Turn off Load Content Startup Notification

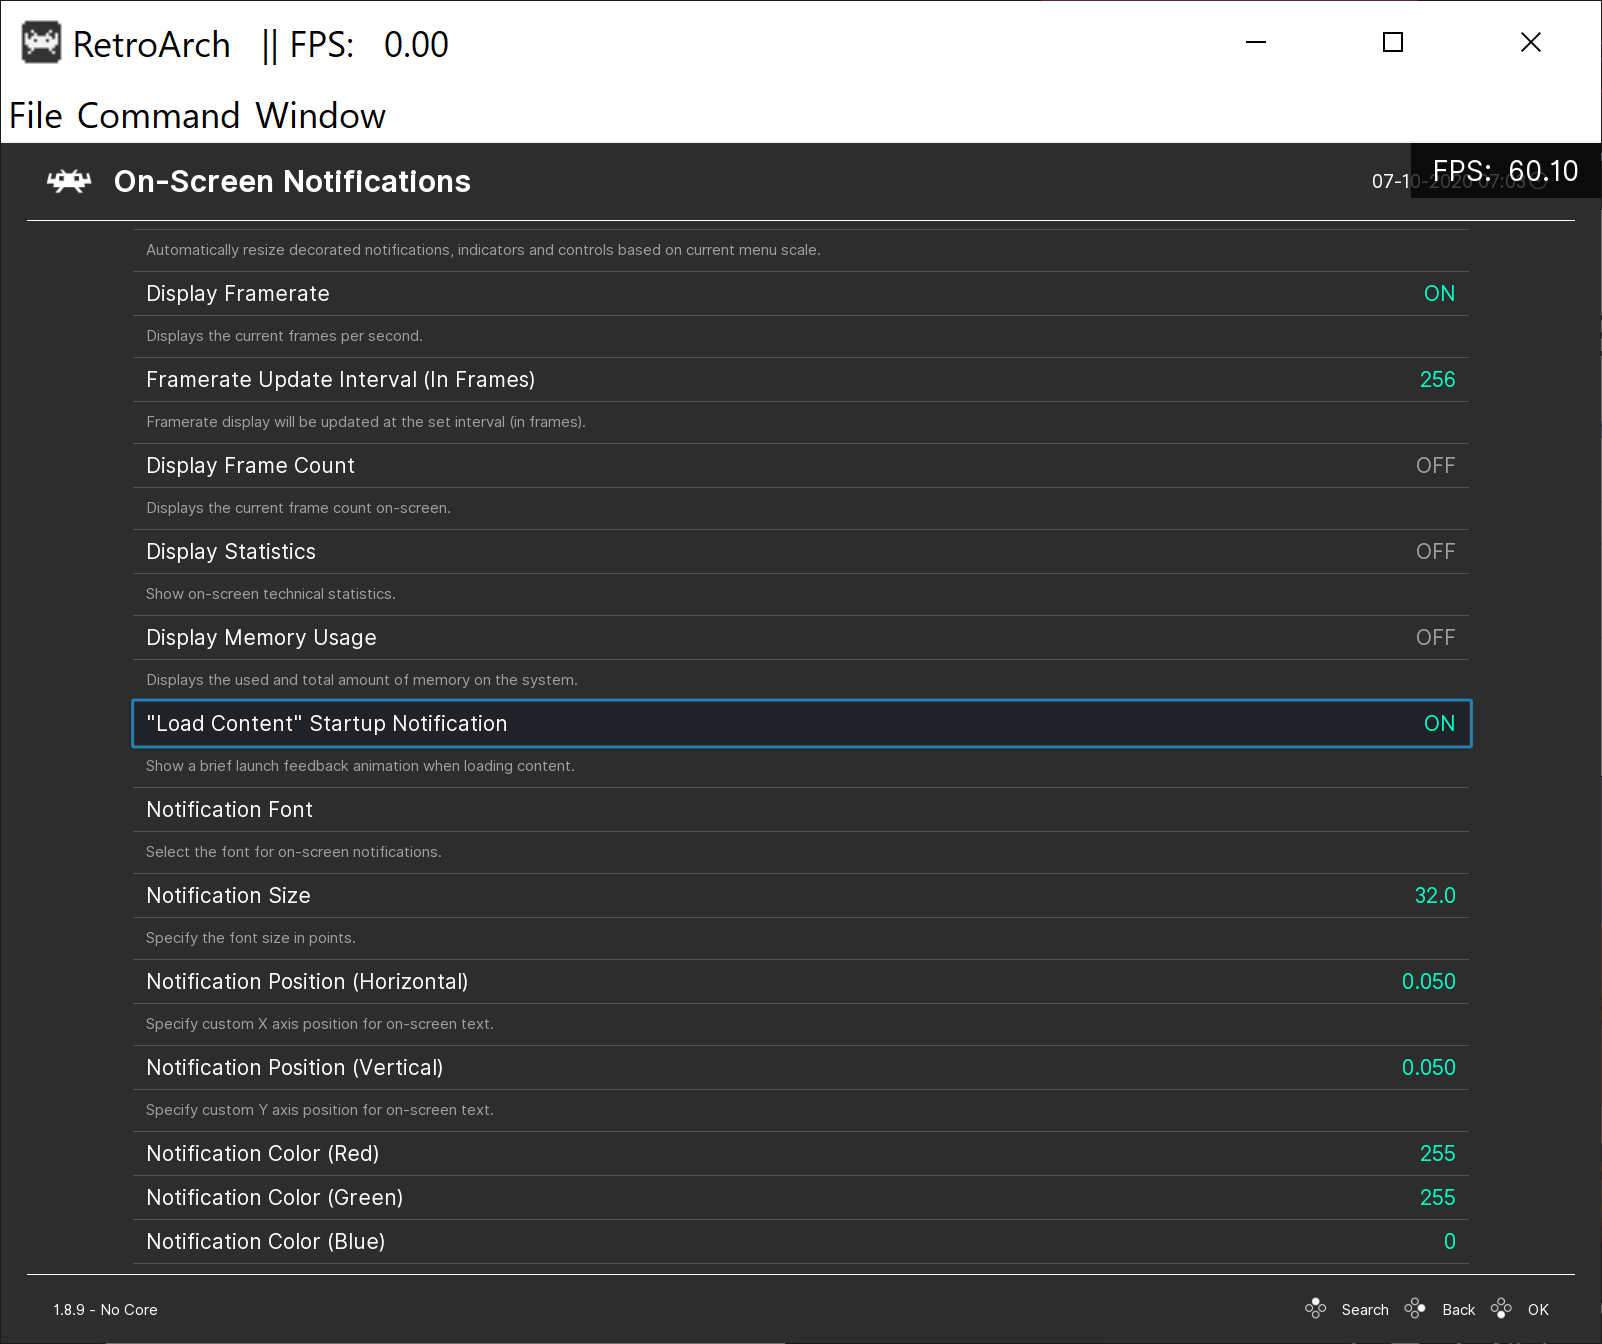800,723
